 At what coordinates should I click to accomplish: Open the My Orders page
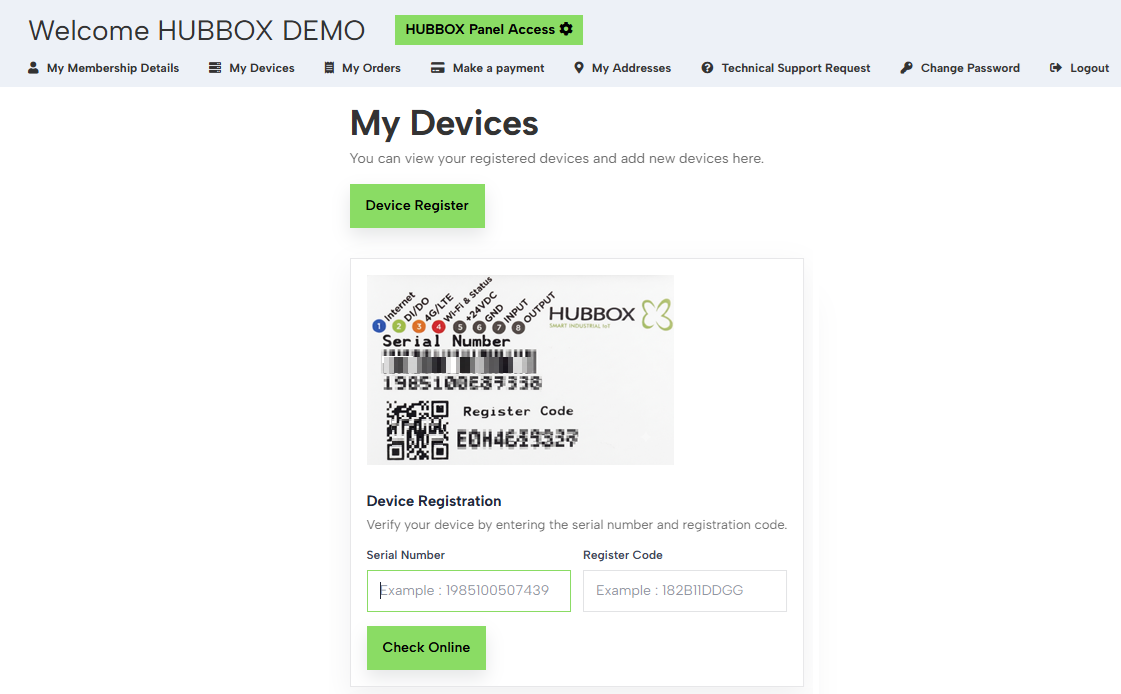click(362, 68)
